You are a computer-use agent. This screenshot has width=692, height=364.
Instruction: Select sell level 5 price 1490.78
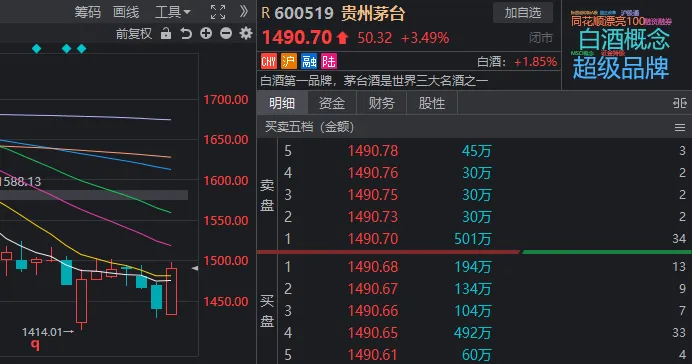373,151
